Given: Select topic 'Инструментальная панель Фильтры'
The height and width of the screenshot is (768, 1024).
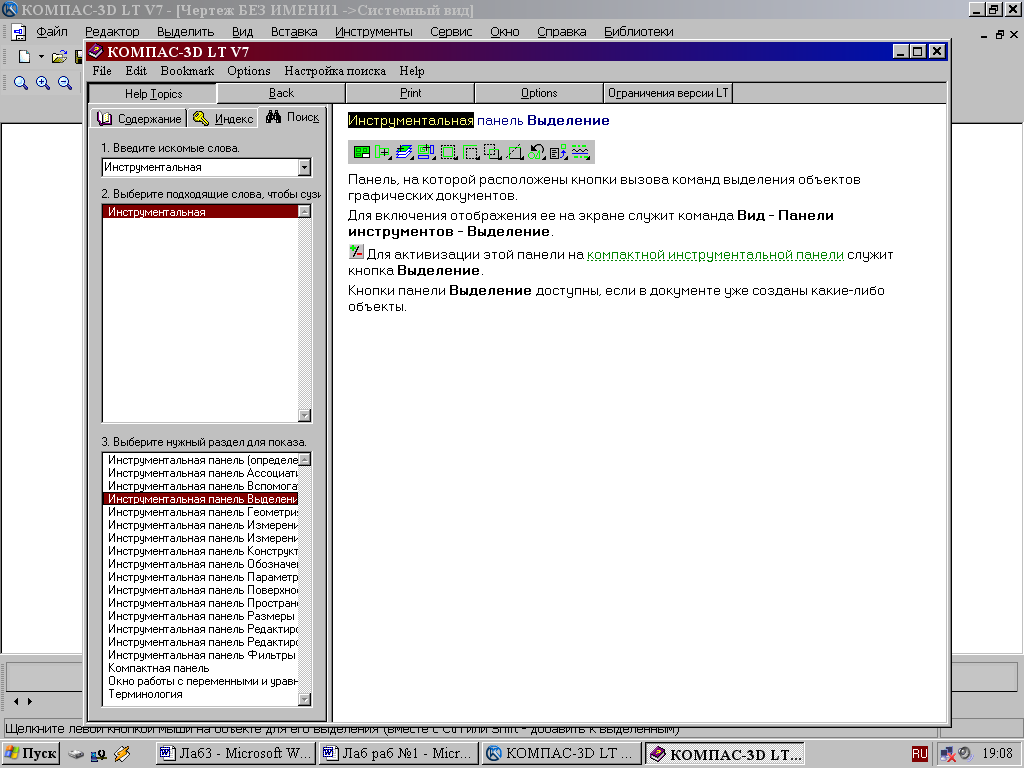Looking at the screenshot, I should pos(200,655).
